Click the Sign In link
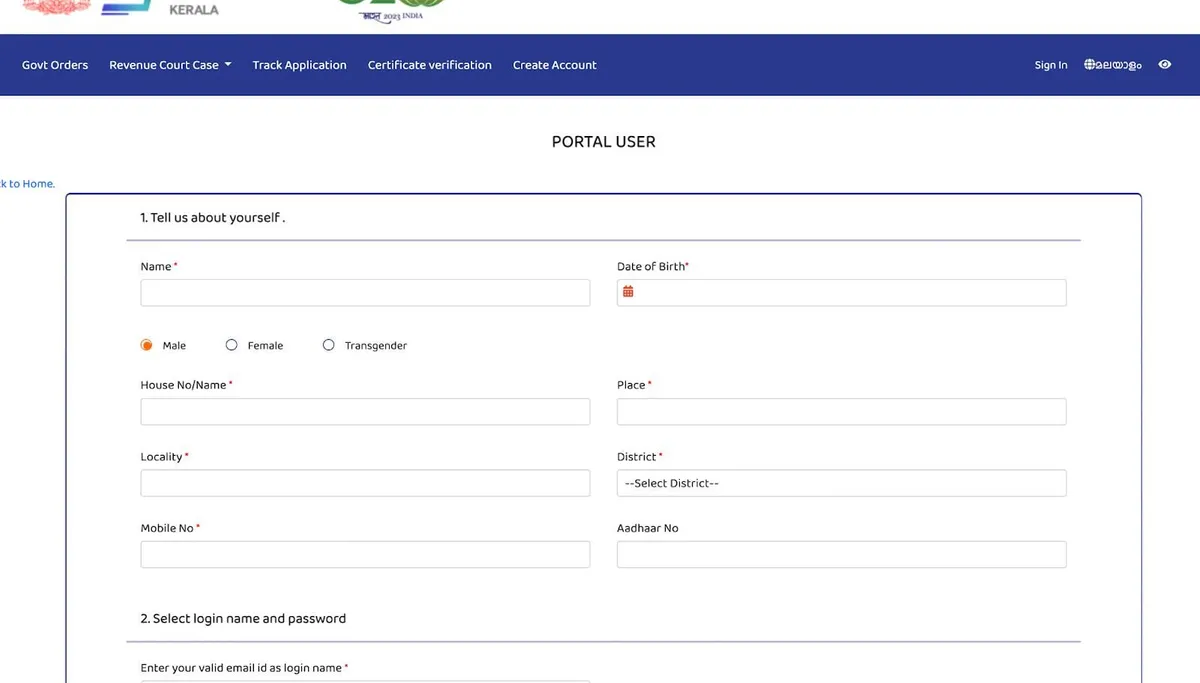This screenshot has height=683, width=1200. pyautogui.click(x=1050, y=64)
